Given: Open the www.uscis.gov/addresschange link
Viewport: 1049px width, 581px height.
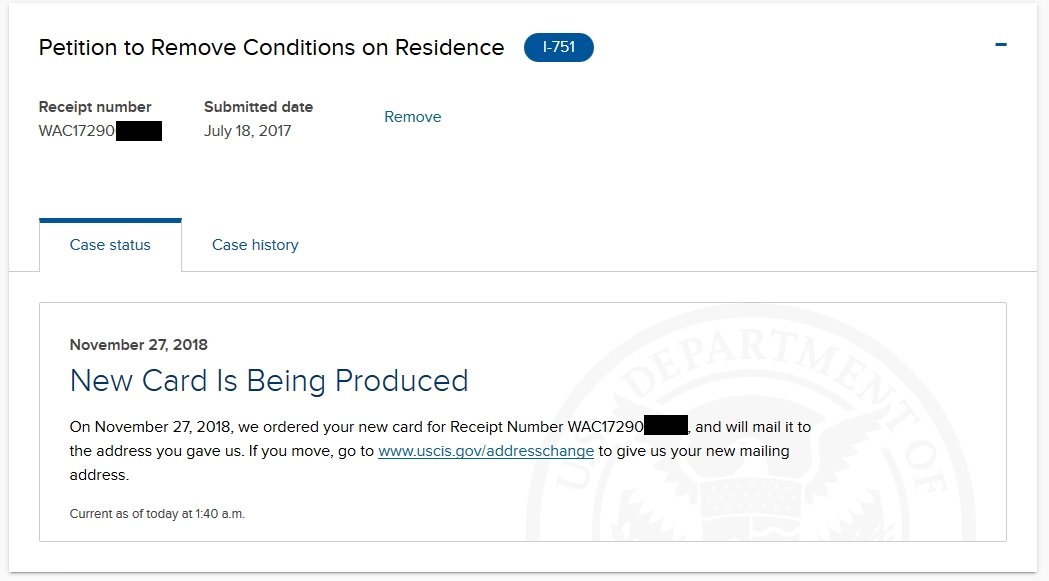Looking at the screenshot, I should click(x=486, y=451).
